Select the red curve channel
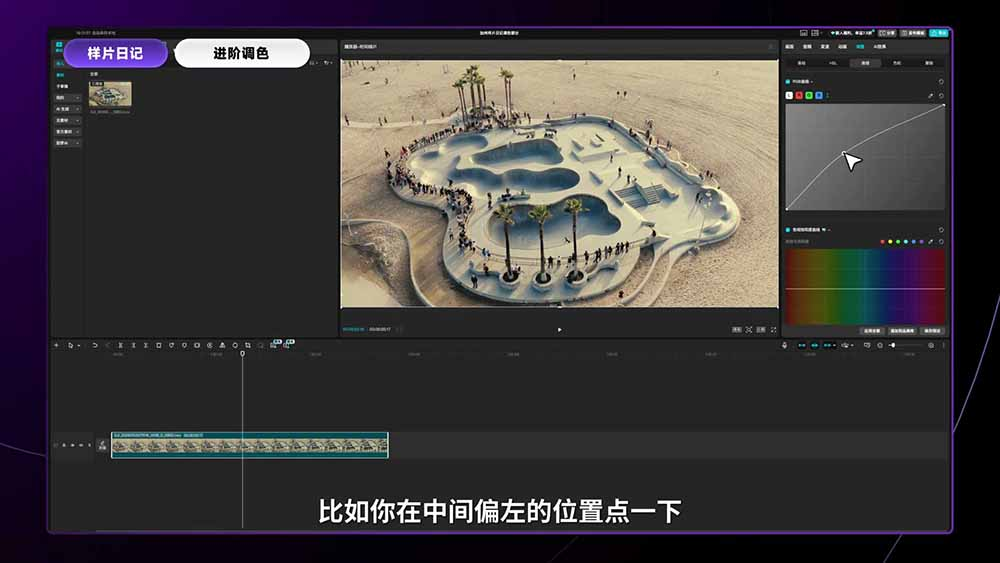 pyautogui.click(x=799, y=95)
